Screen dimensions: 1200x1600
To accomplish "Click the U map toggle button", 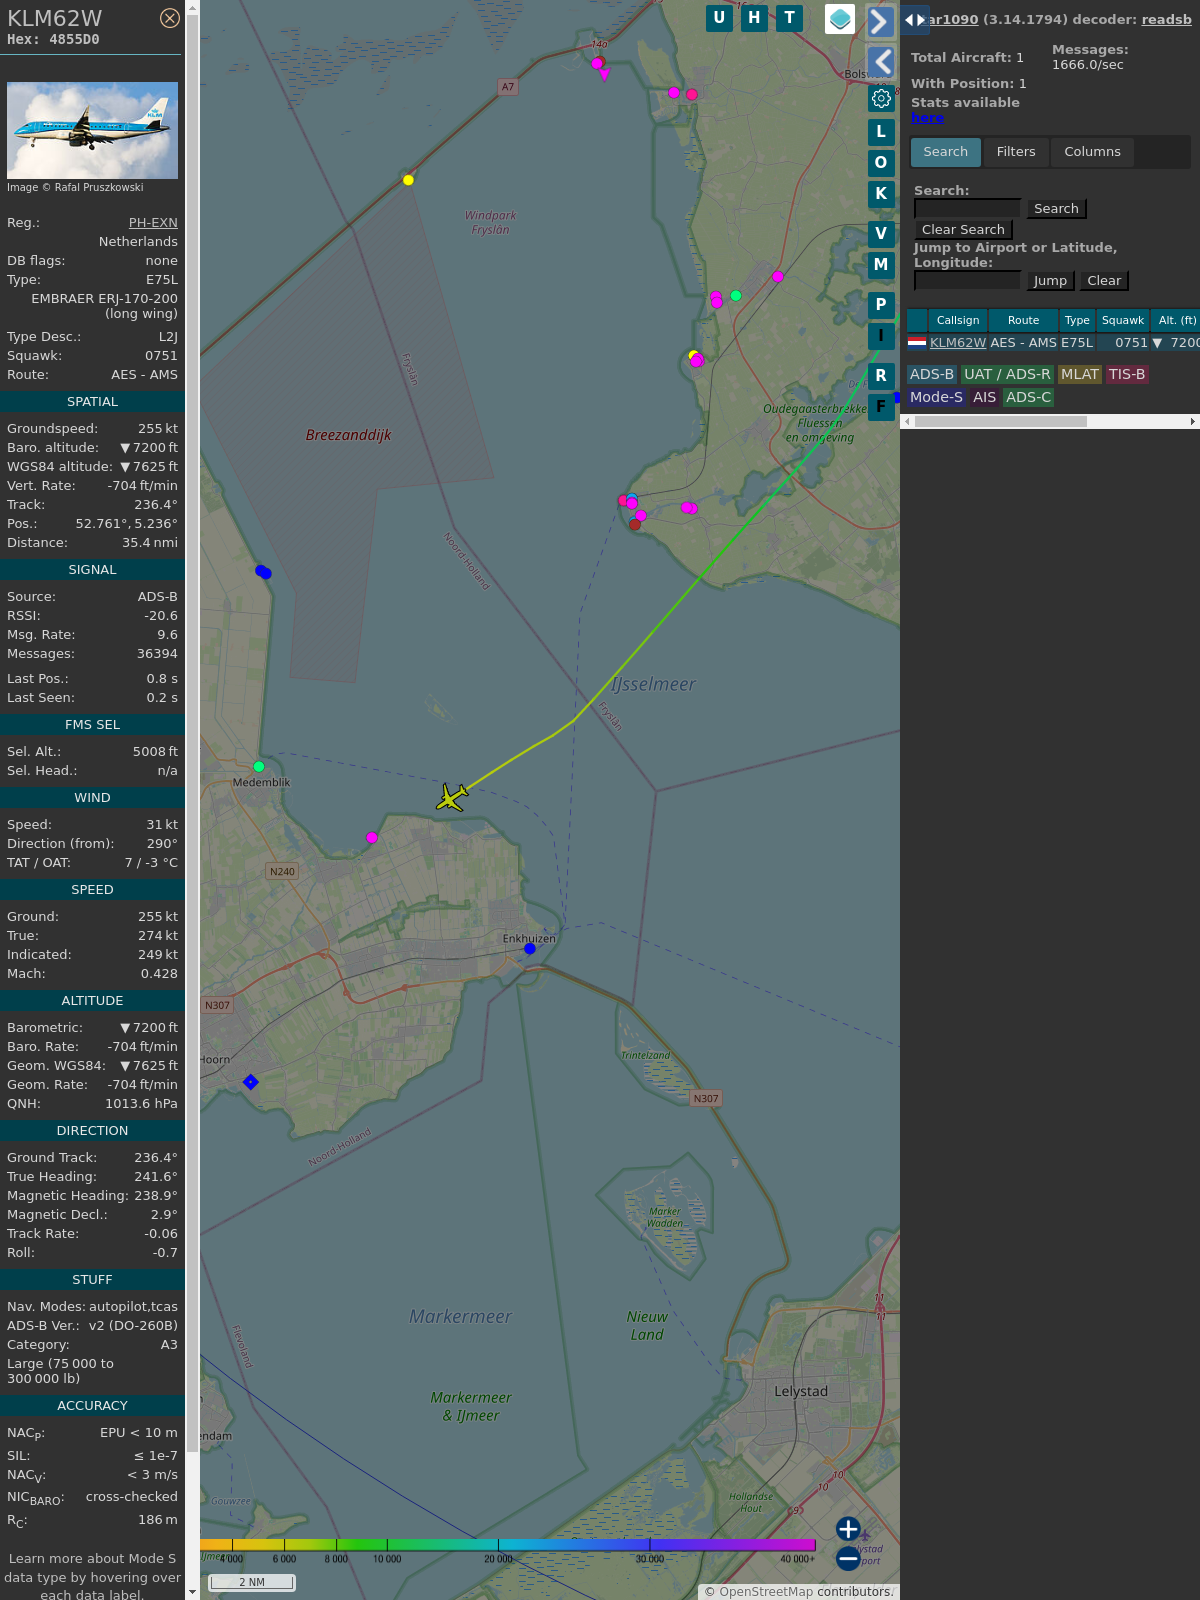I will [719, 18].
